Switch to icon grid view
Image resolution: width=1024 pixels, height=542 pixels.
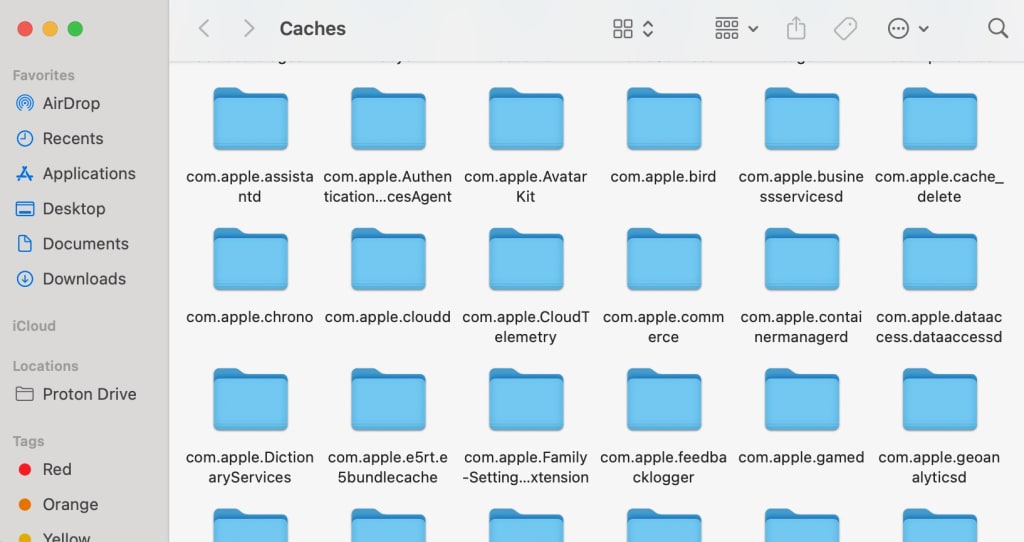(622, 29)
